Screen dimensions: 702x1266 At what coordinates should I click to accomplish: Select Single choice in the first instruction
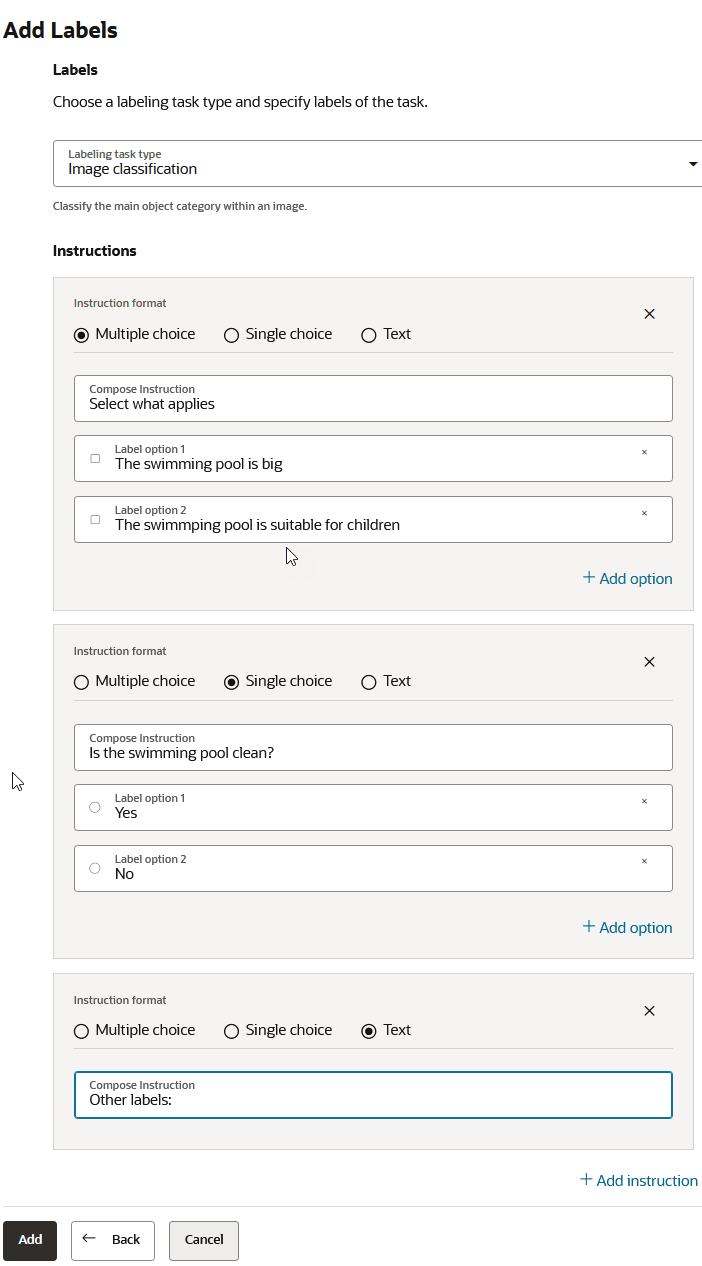pyautogui.click(x=232, y=335)
